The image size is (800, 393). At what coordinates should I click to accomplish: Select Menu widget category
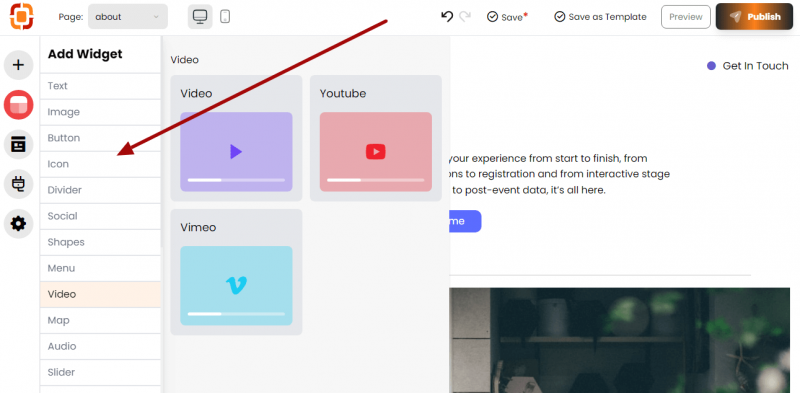(x=101, y=268)
